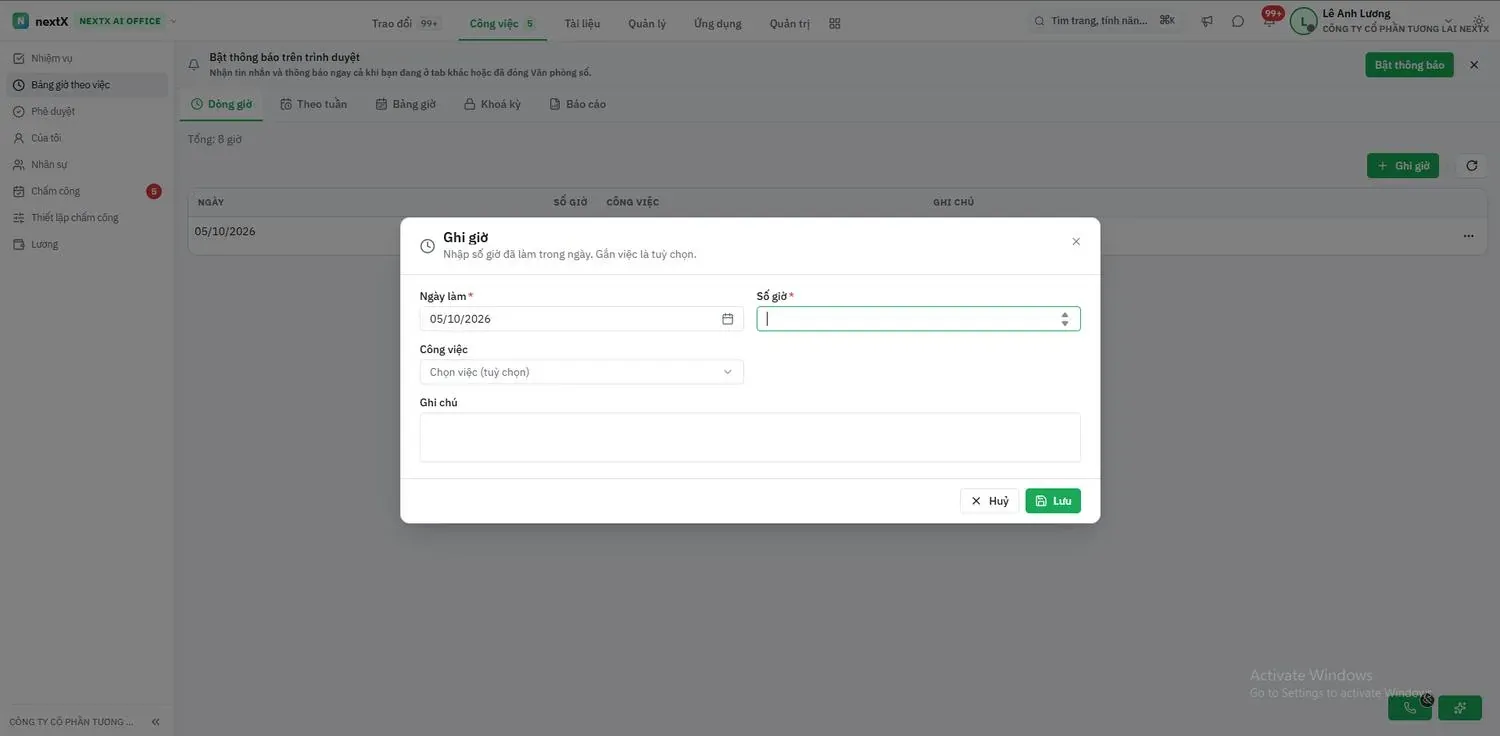
Task: Collapse the sidebar with double chevron
Action: coord(155,722)
